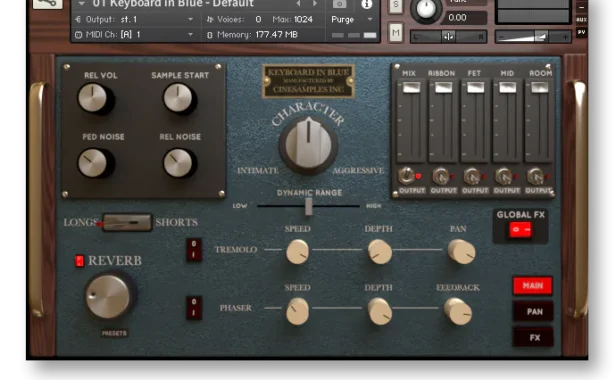Click the PV button in header
Viewport: 616px width, 380px height.
tap(581, 32)
